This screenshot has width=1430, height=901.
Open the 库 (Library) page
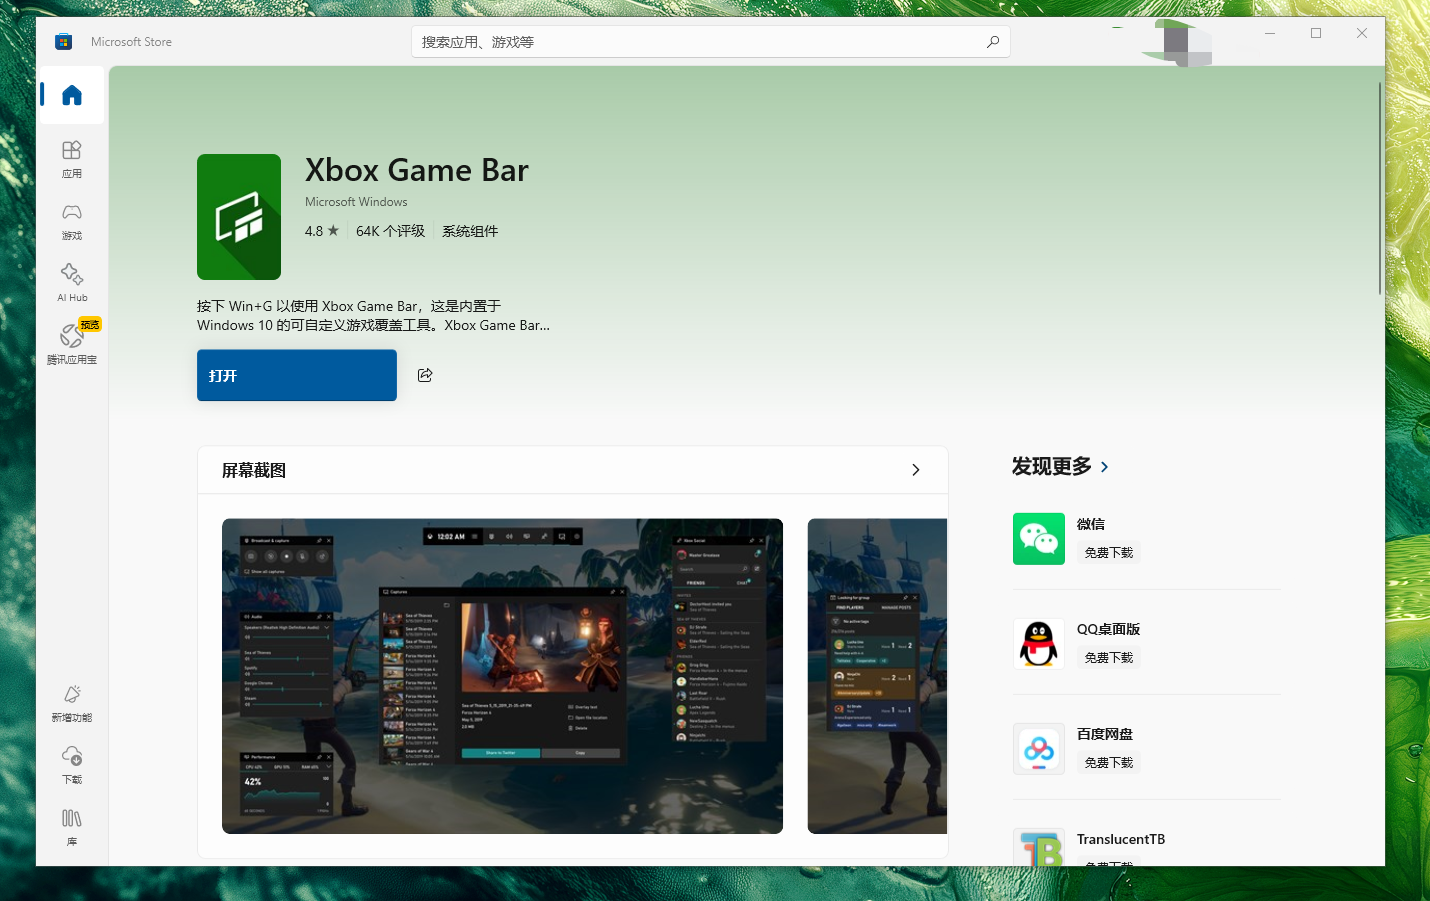tap(71, 827)
